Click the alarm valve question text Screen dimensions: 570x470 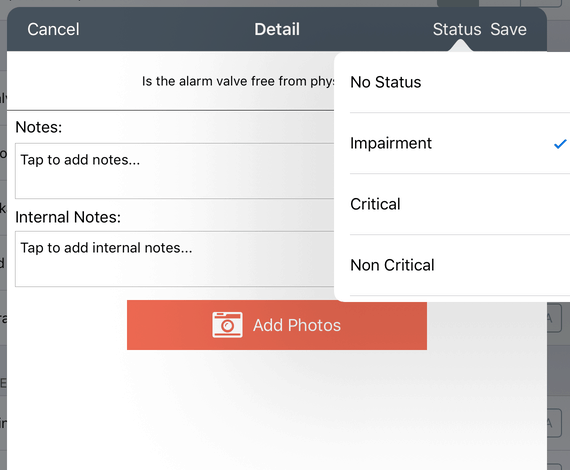[238, 81]
